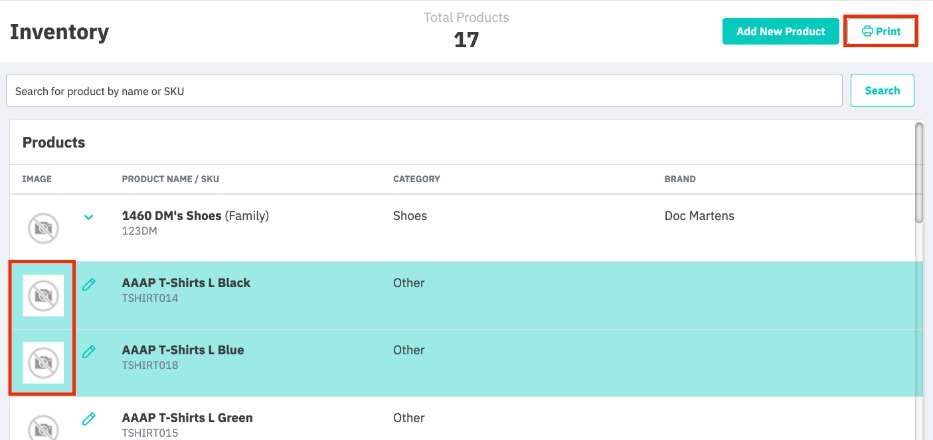Select the AAAP T-Shirts L Black product name
This screenshot has width=933, height=440.
(186, 283)
